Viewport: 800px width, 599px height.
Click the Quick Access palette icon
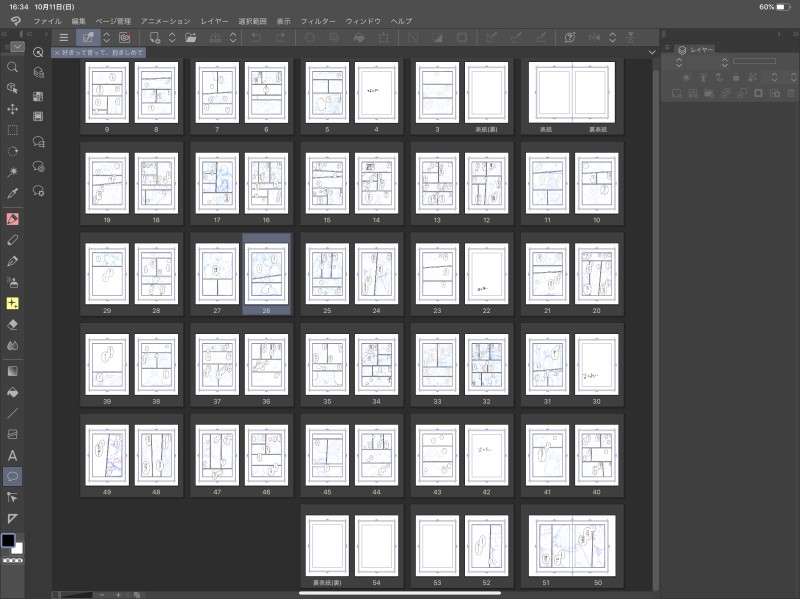(38, 53)
